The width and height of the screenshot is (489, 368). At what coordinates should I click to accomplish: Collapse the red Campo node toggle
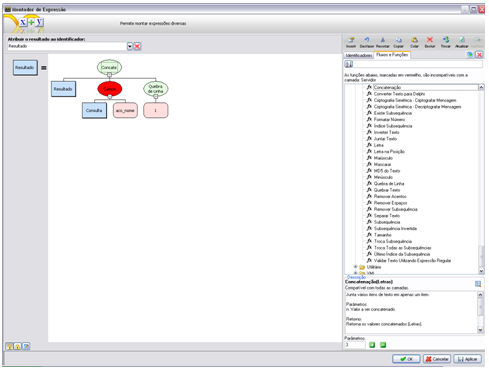[x=110, y=97]
